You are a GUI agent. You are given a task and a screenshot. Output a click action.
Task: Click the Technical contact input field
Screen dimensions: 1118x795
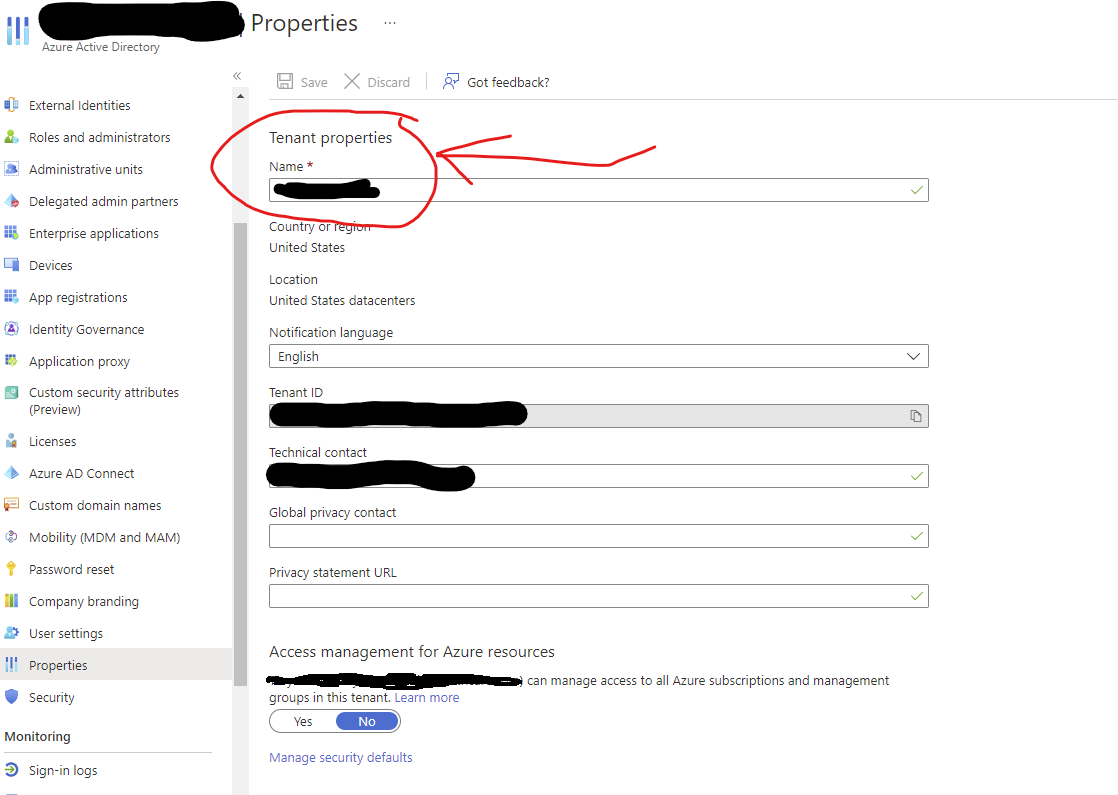598,476
